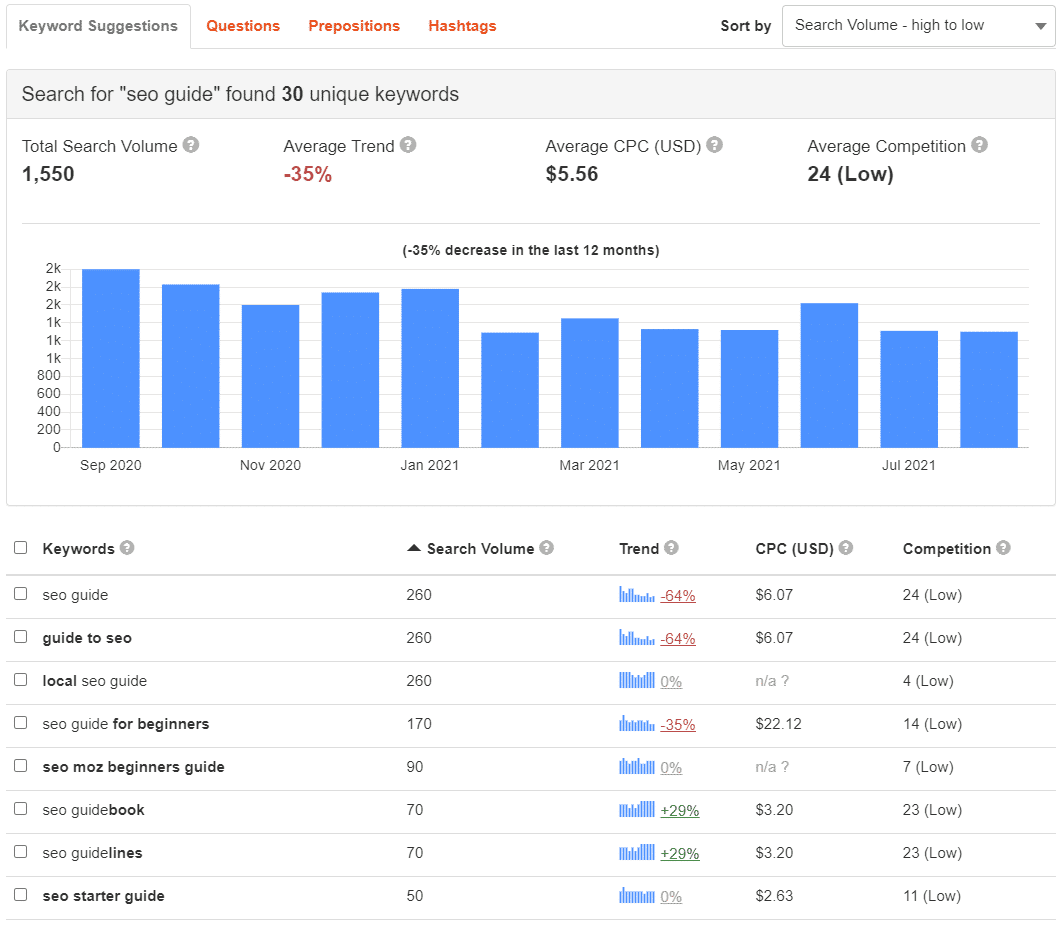Click help icon beside Average CPC (USD)

coord(714,145)
